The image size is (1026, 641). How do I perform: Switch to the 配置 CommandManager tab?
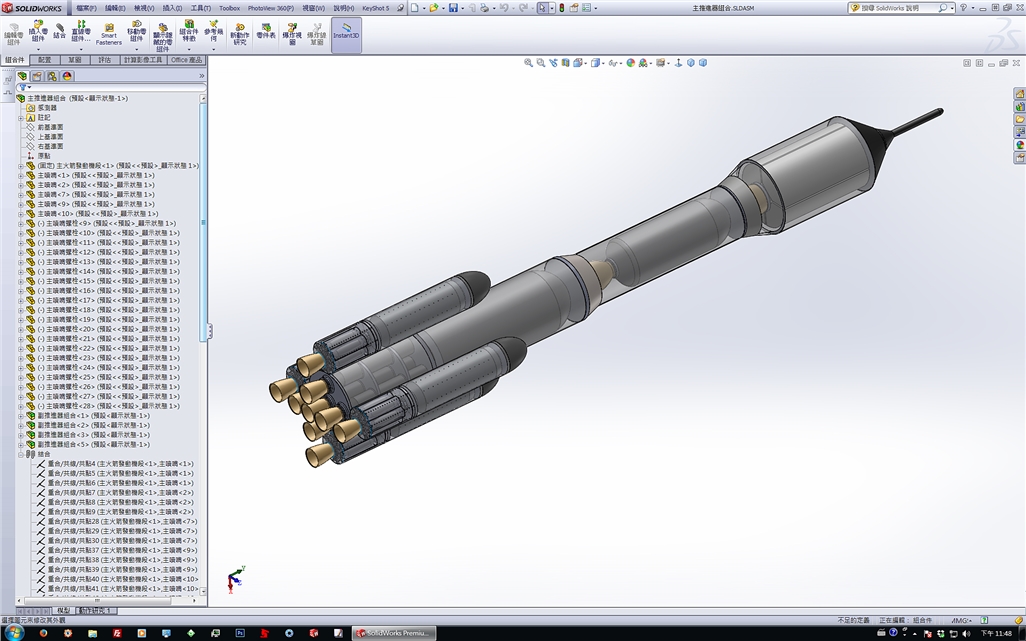[44, 60]
